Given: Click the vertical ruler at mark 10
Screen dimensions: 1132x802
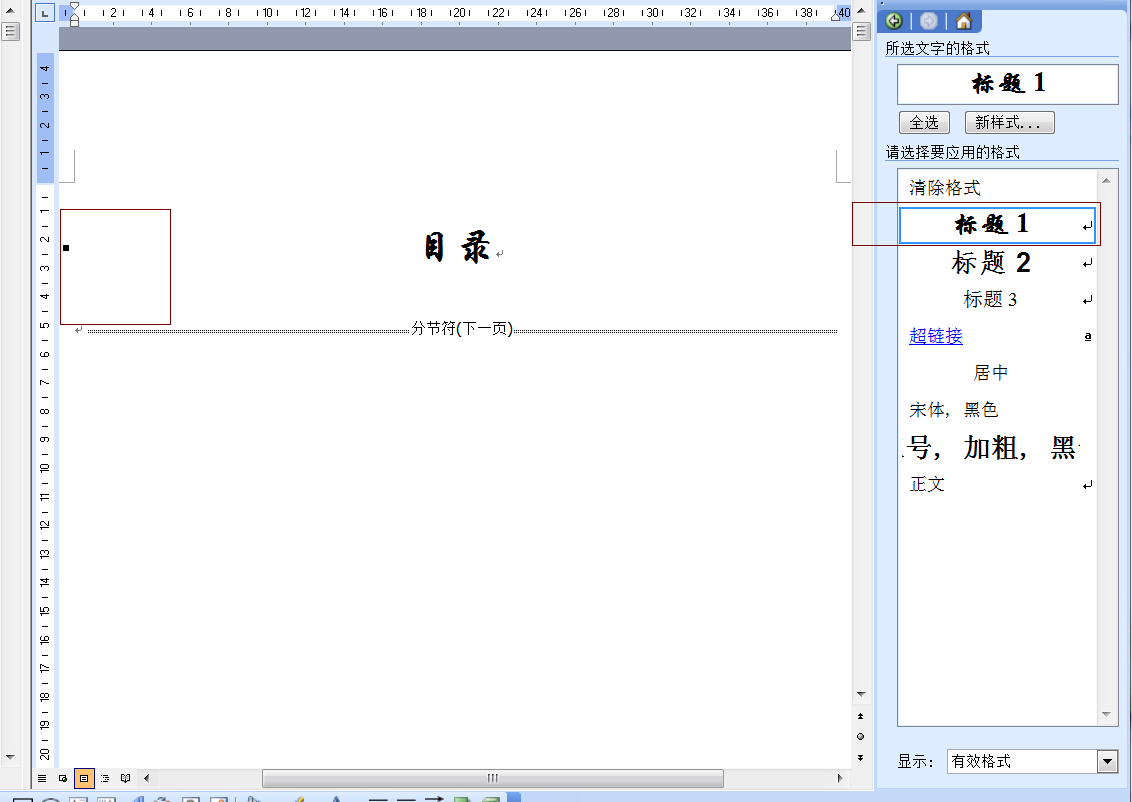Looking at the screenshot, I should pos(45,468).
